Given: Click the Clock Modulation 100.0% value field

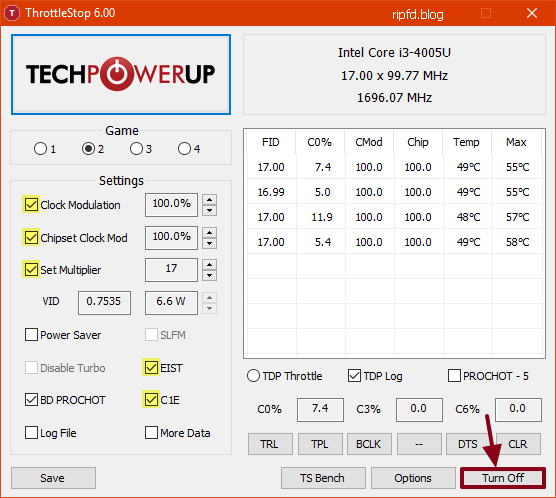Looking at the screenshot, I should point(171,205).
